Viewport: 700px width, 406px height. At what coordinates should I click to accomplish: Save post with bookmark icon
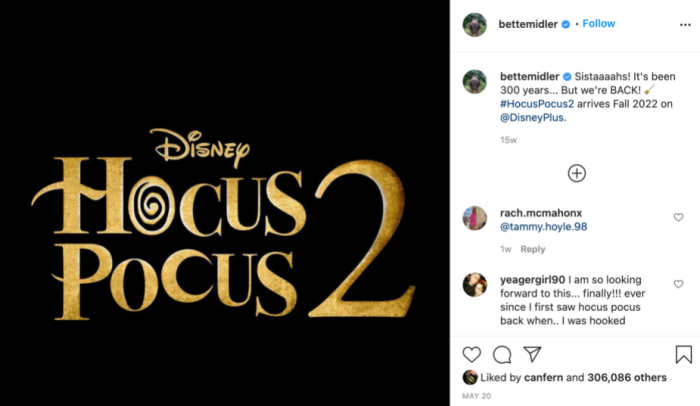pos(683,355)
